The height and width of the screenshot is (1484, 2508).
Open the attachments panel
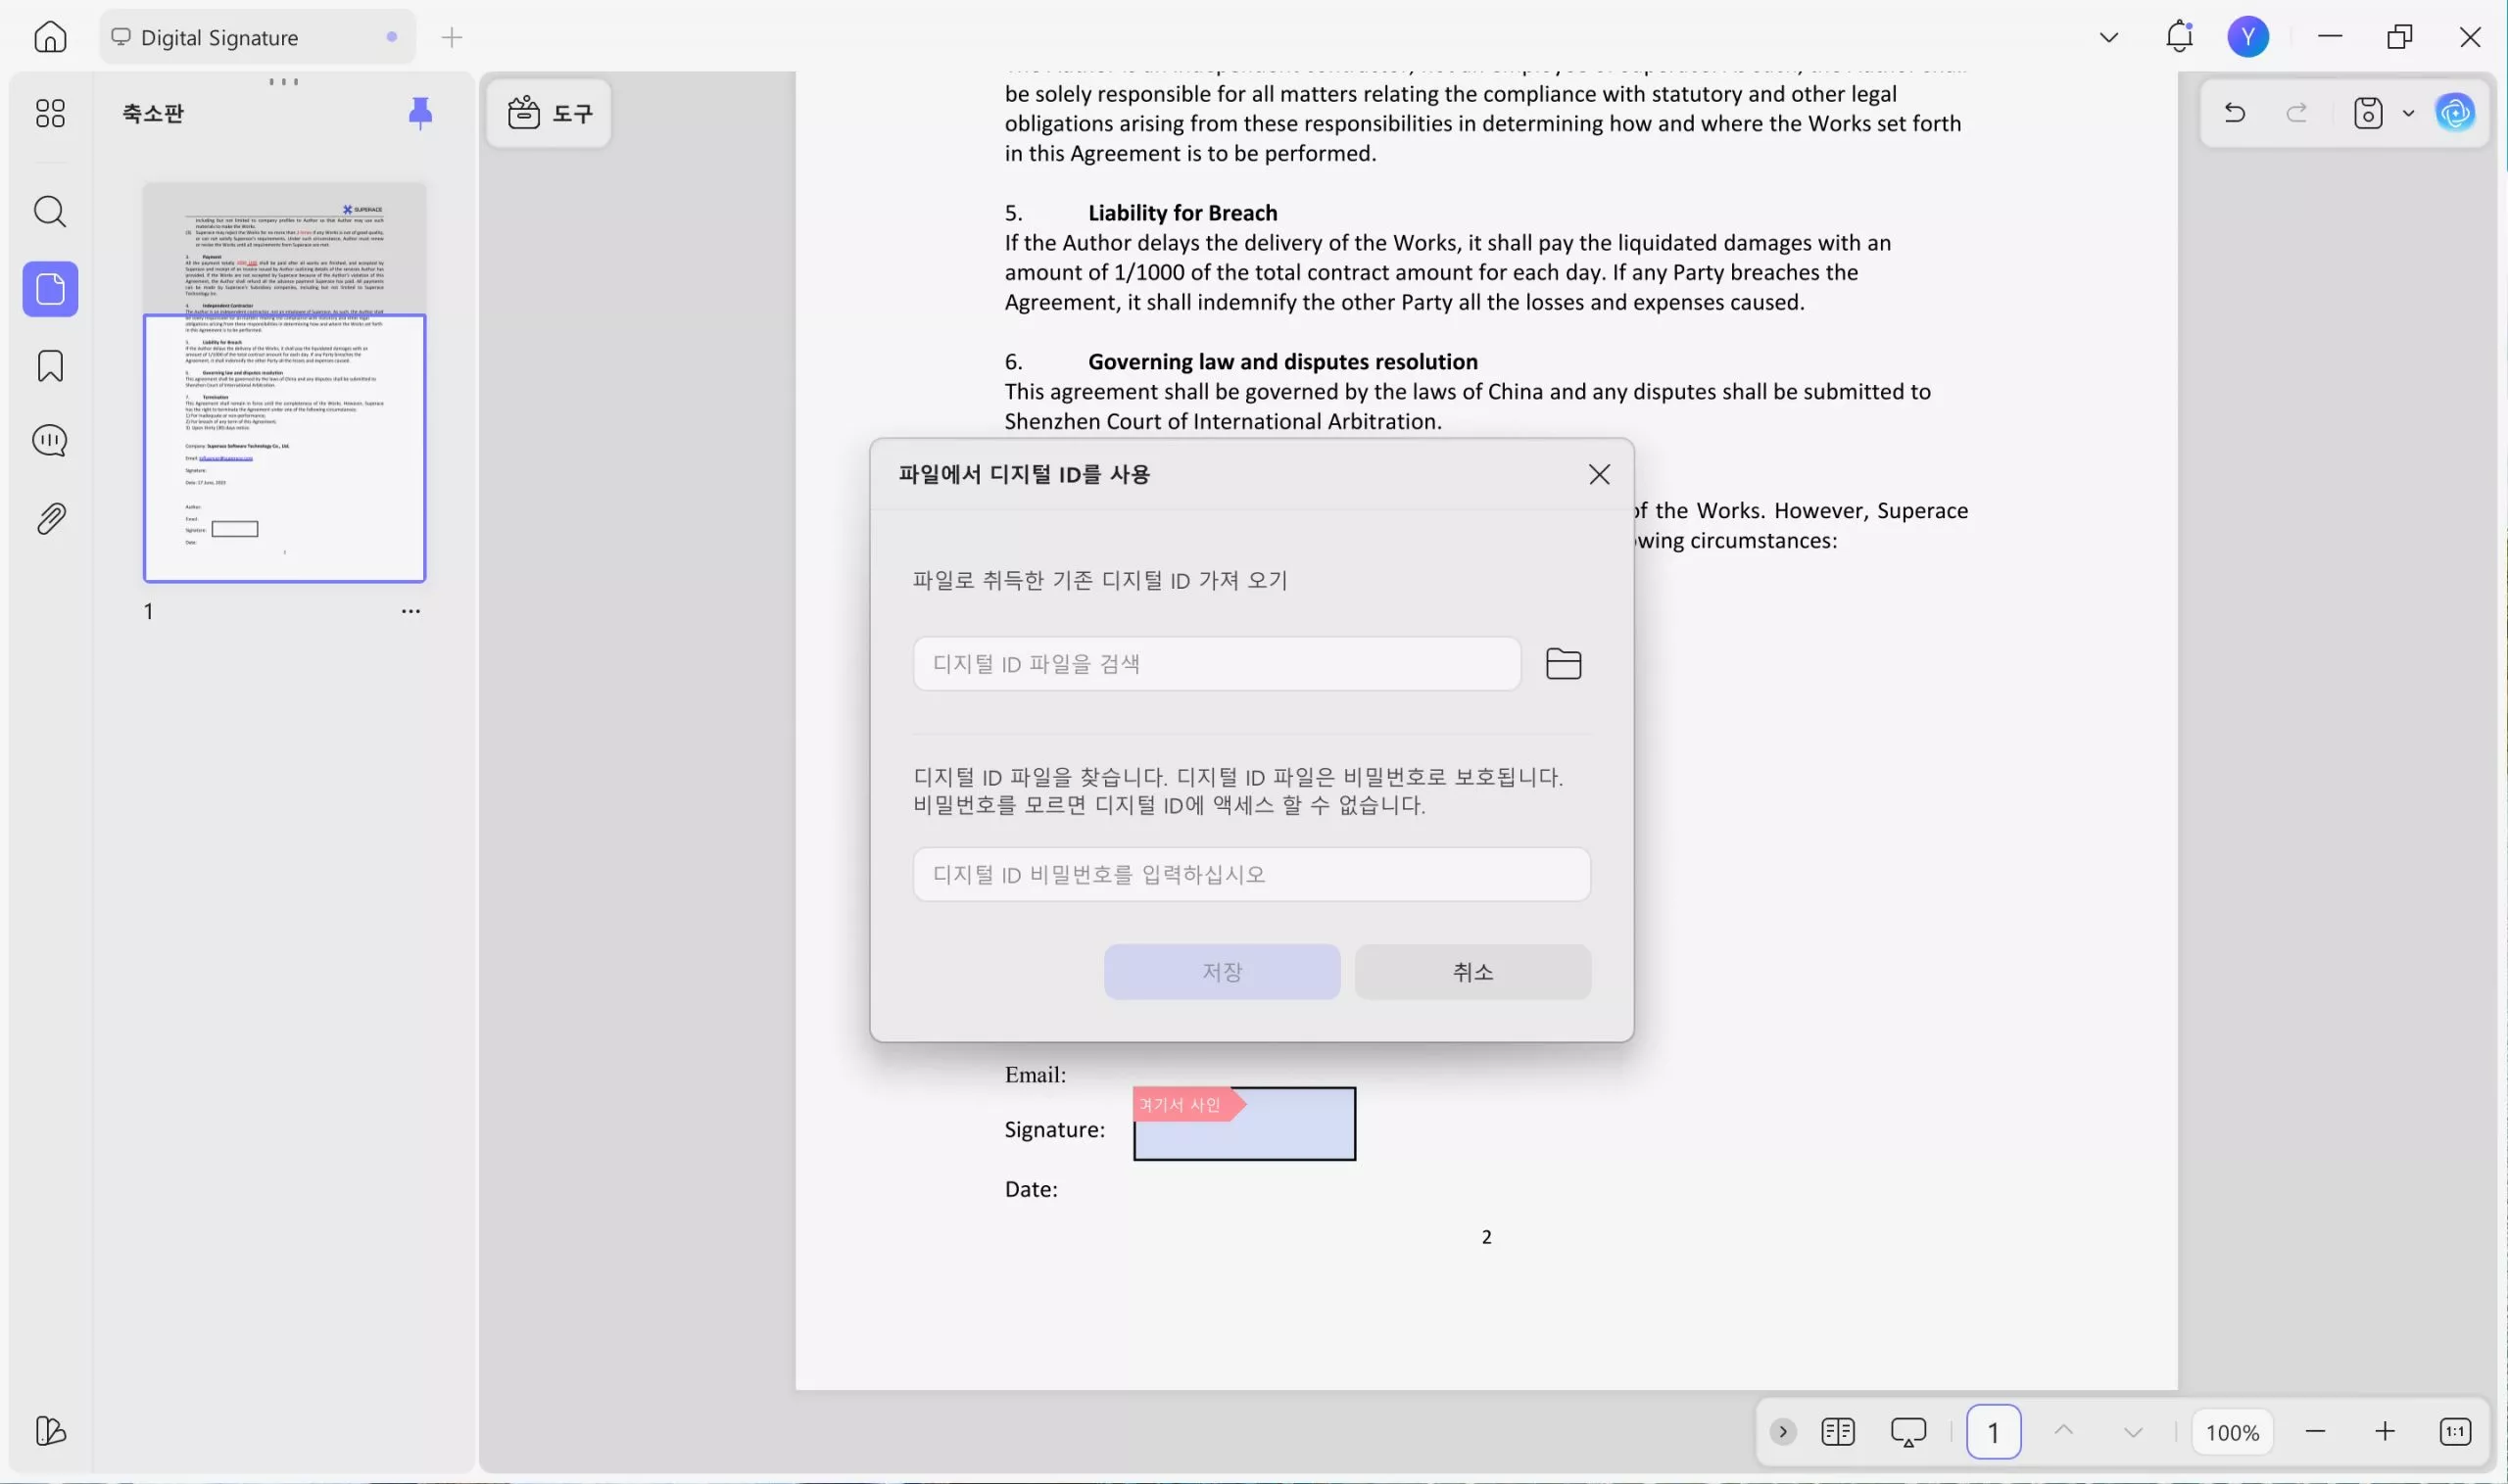coord(49,517)
